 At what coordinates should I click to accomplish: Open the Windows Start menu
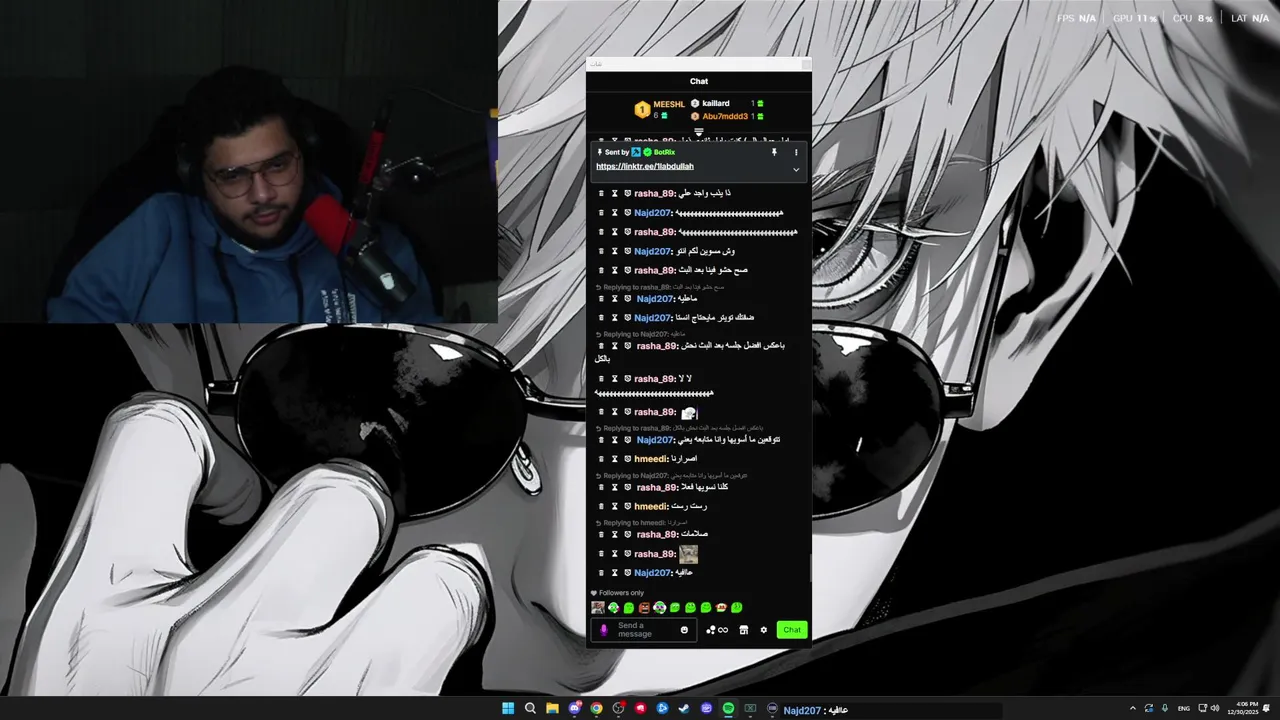click(508, 709)
